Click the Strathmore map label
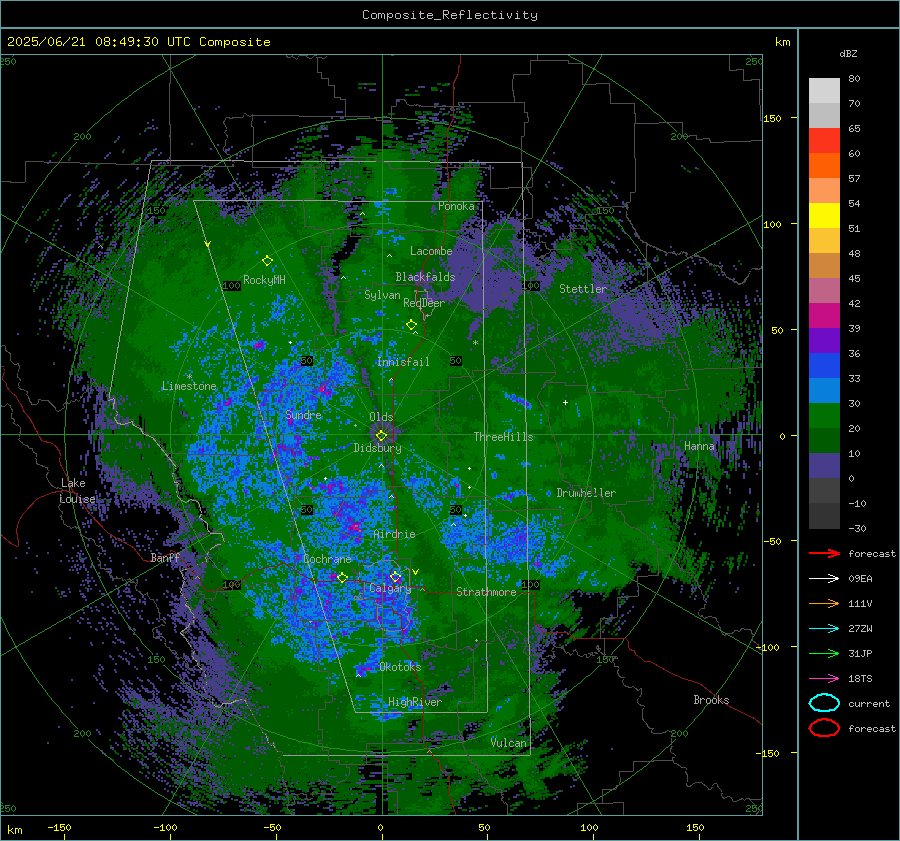900x841 pixels. click(x=486, y=592)
